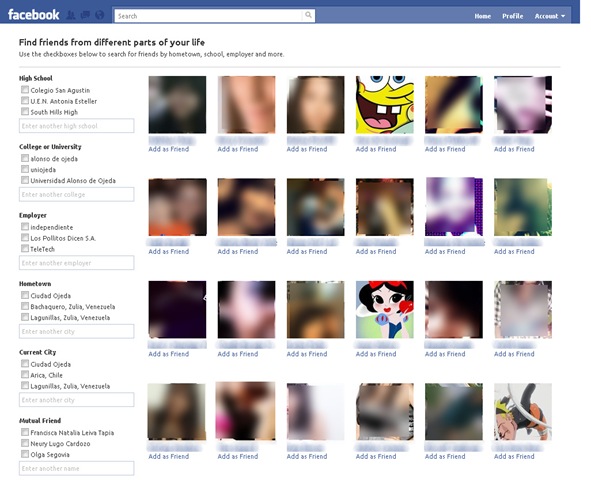Open the Naruto cartoon profile picture
This screenshot has width=591, height=480.
point(523,412)
